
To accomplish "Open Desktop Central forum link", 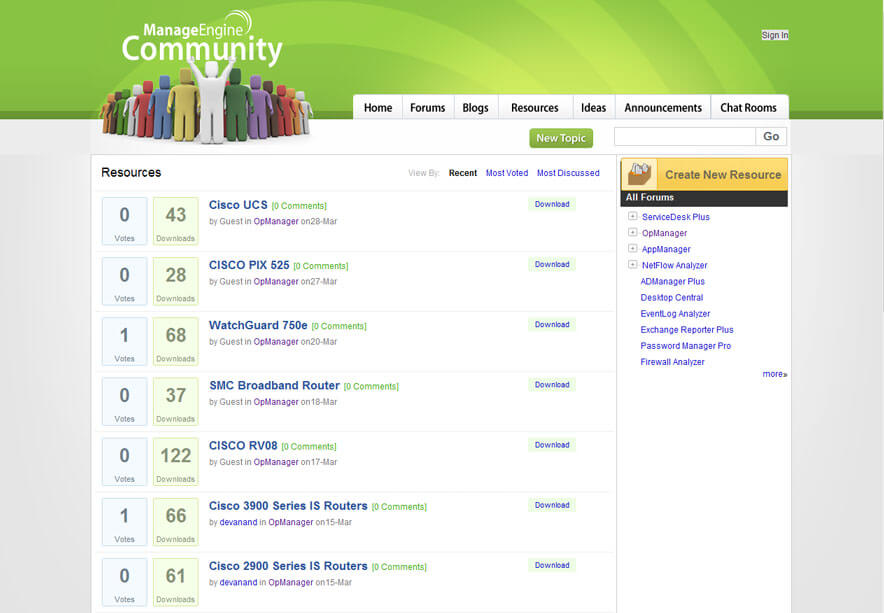I will point(671,298).
